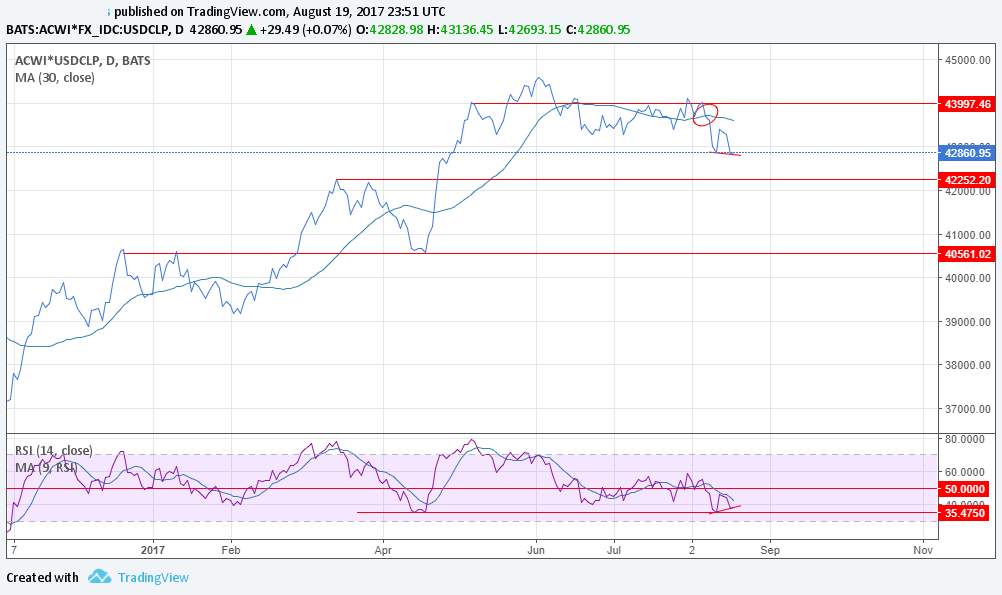Click the blue 42860.95 price-axis label
This screenshot has height=595, width=1002.
point(967,153)
